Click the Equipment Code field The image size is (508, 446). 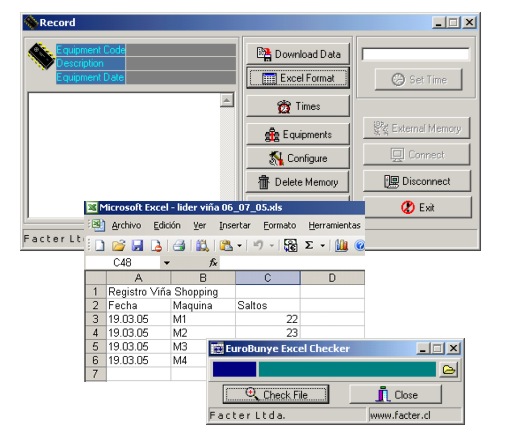(180, 50)
